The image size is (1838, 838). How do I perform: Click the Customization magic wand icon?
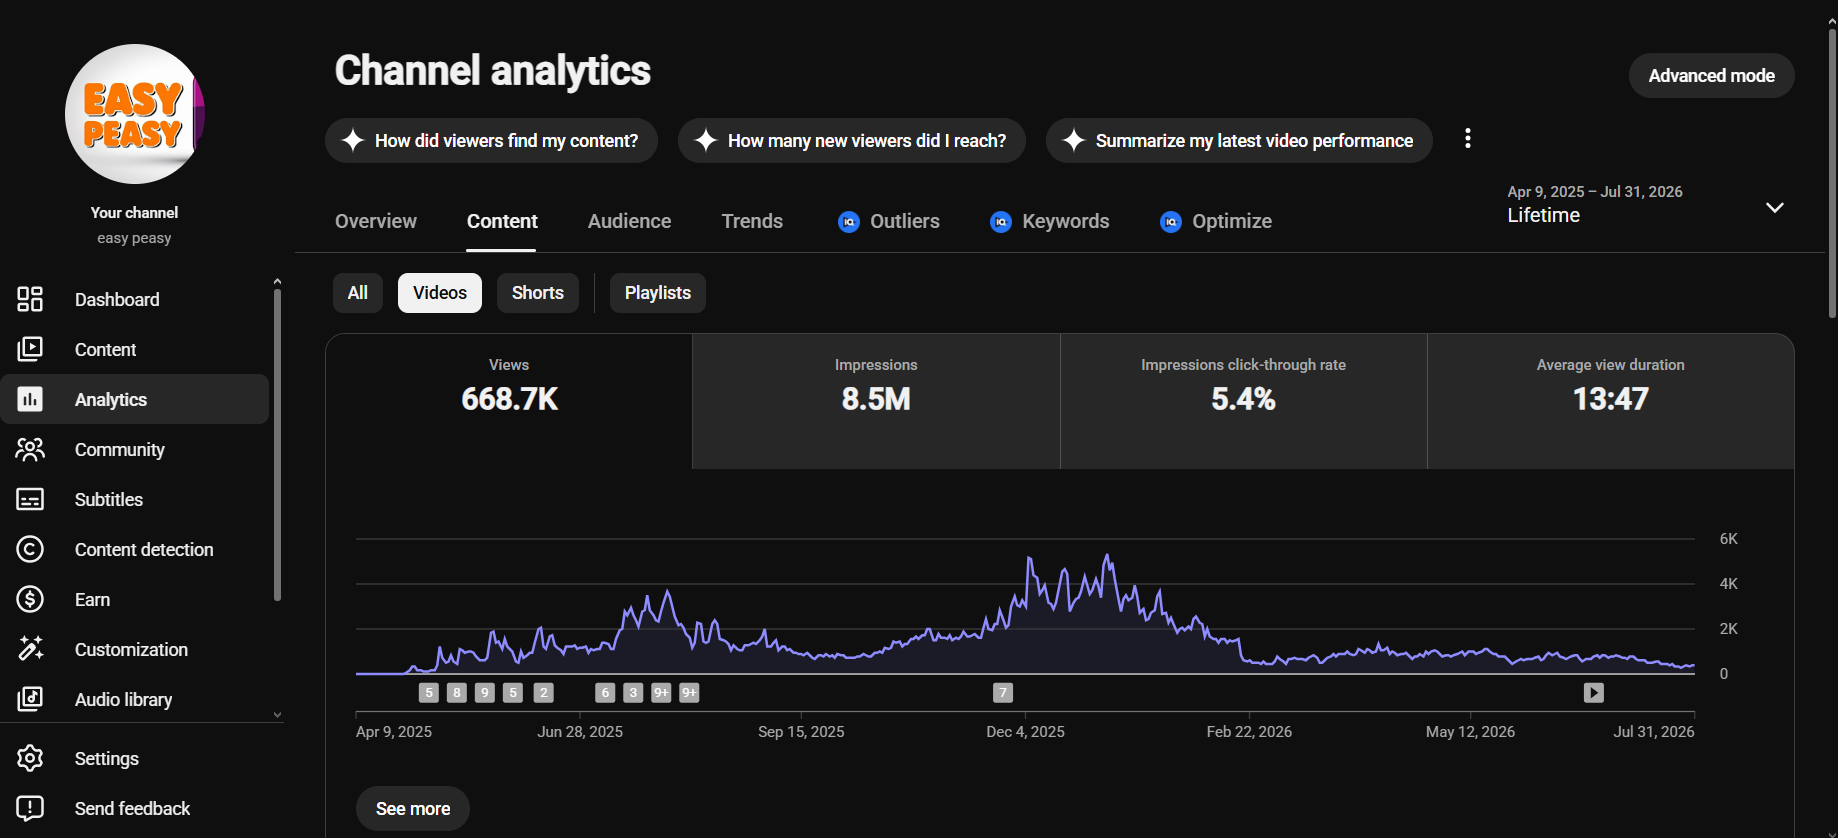tap(30, 649)
